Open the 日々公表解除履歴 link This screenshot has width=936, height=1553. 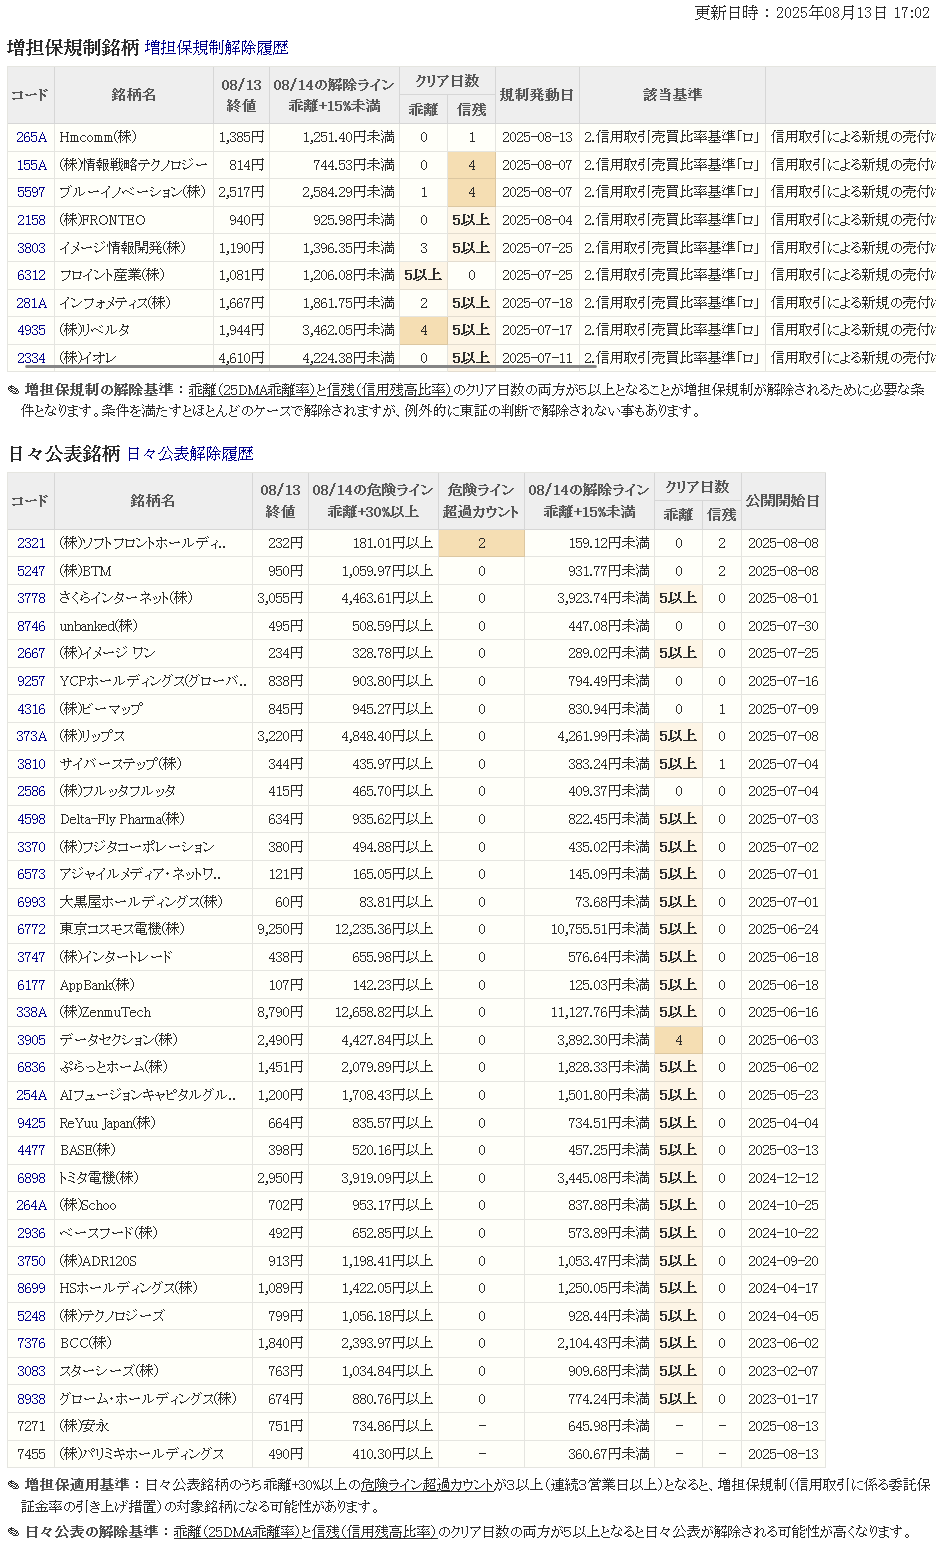(190, 454)
